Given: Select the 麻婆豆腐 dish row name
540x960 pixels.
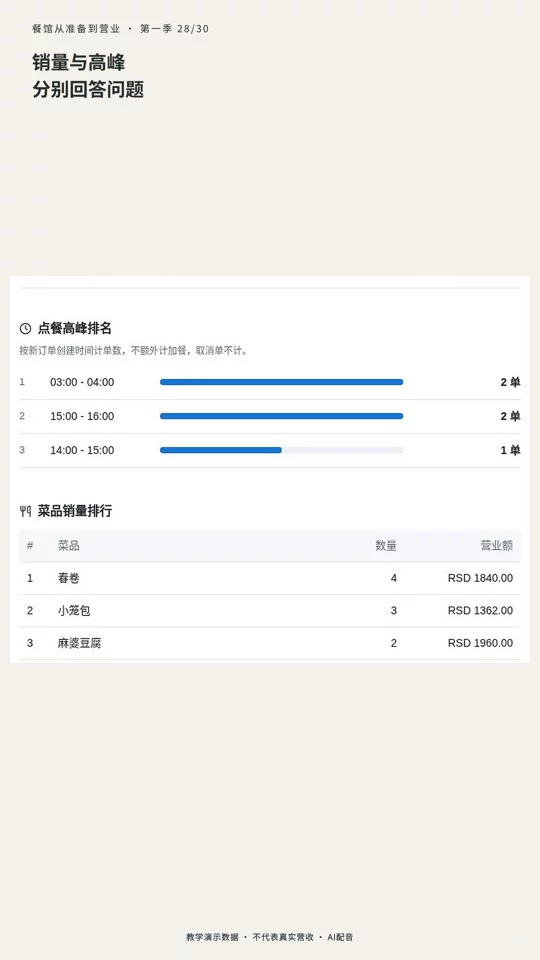Looking at the screenshot, I should tap(80, 643).
